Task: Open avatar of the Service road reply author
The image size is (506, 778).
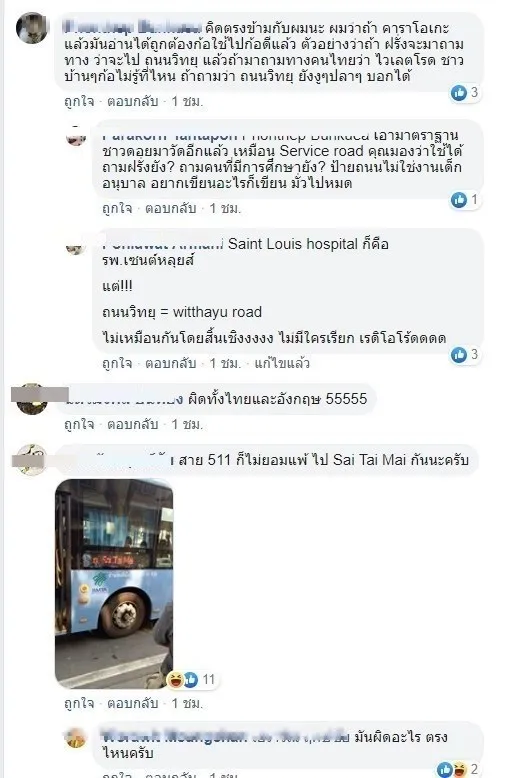Action: click(76, 135)
